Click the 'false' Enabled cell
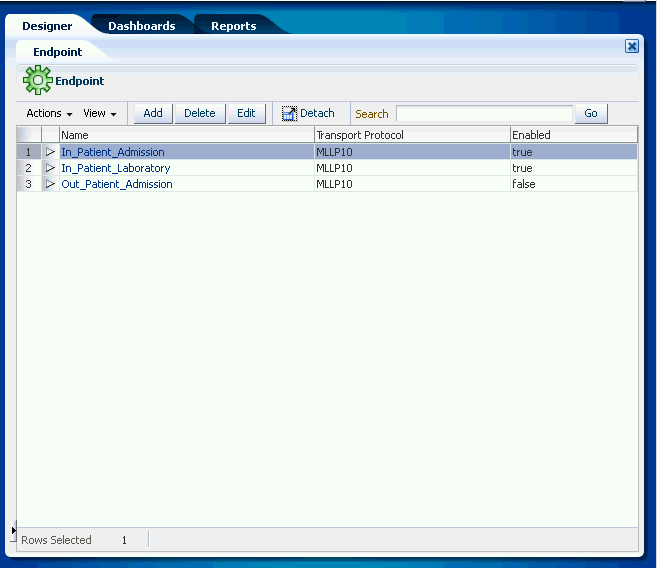The width and height of the screenshot is (657, 568). click(x=574, y=184)
